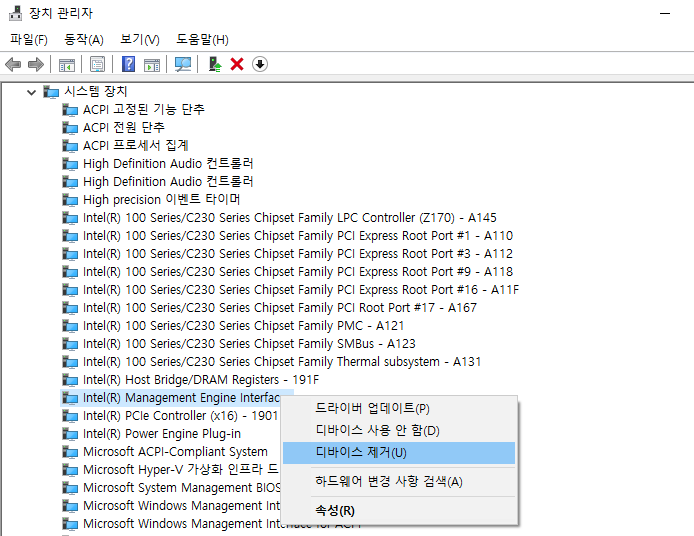694x536 pixels.
Task: Select 디바이스 제거(U) in context menu
Action: click(399, 453)
